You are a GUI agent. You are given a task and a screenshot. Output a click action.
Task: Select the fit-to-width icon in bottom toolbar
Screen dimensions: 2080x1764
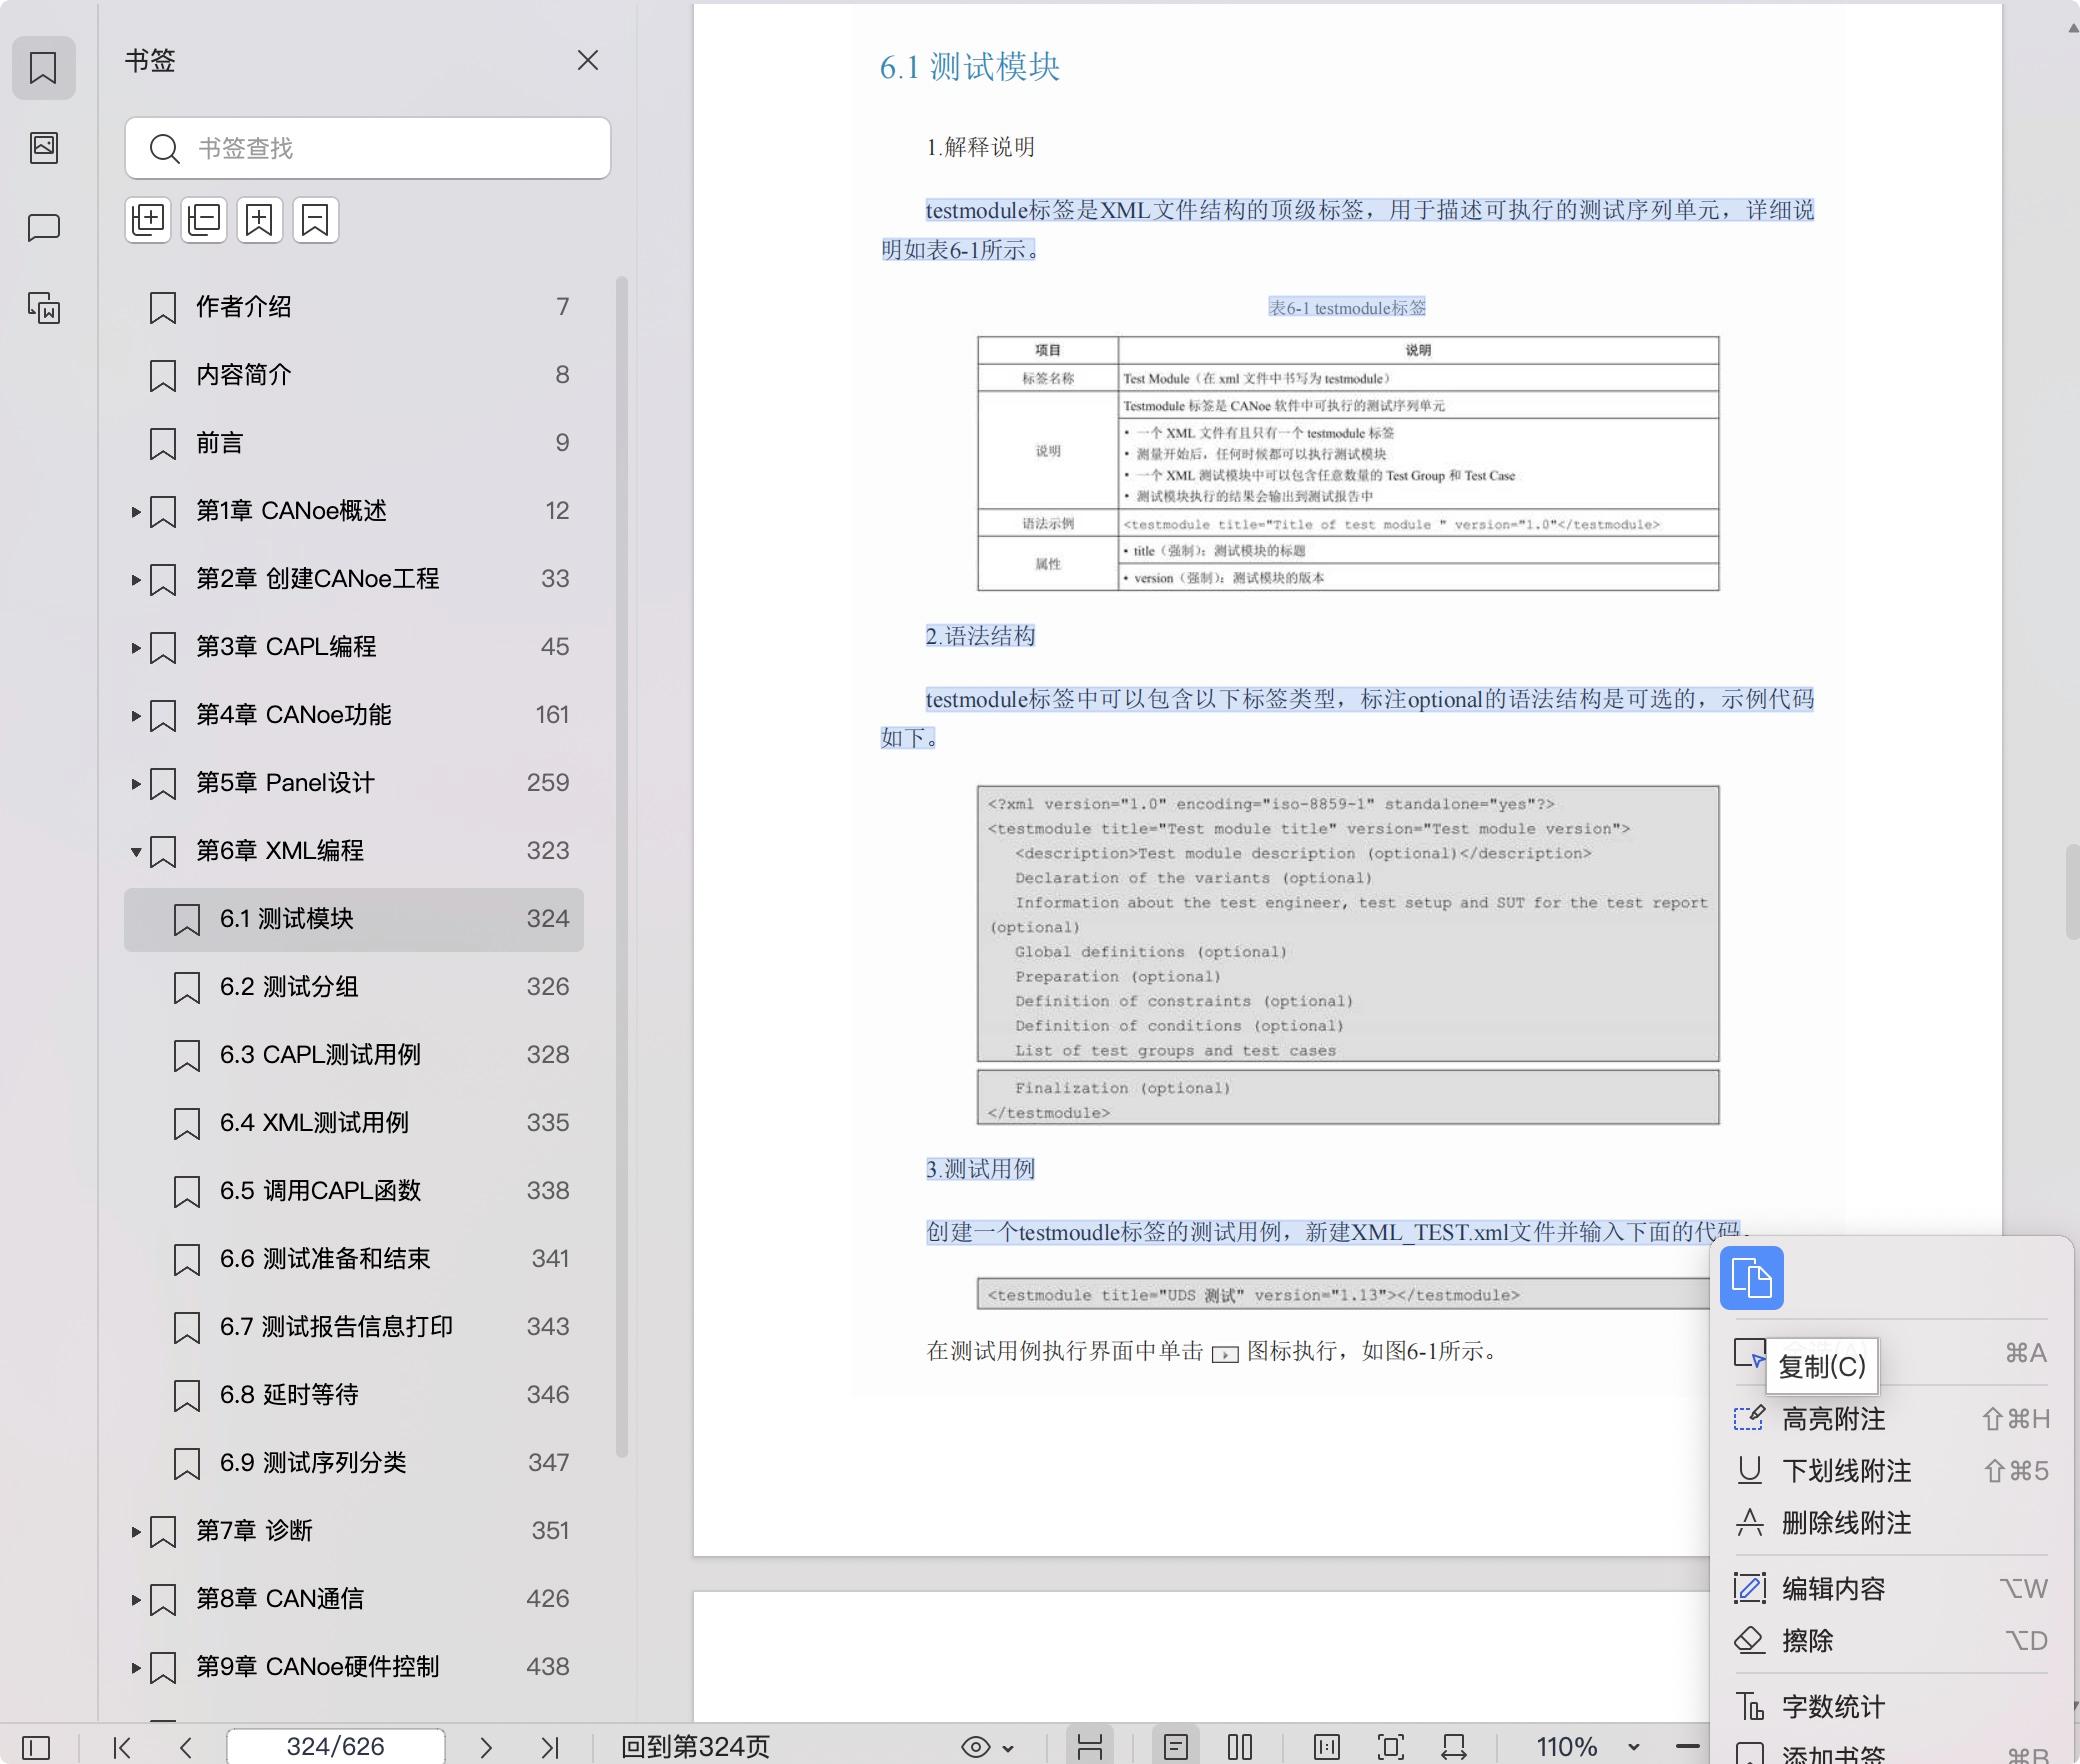(1455, 1747)
